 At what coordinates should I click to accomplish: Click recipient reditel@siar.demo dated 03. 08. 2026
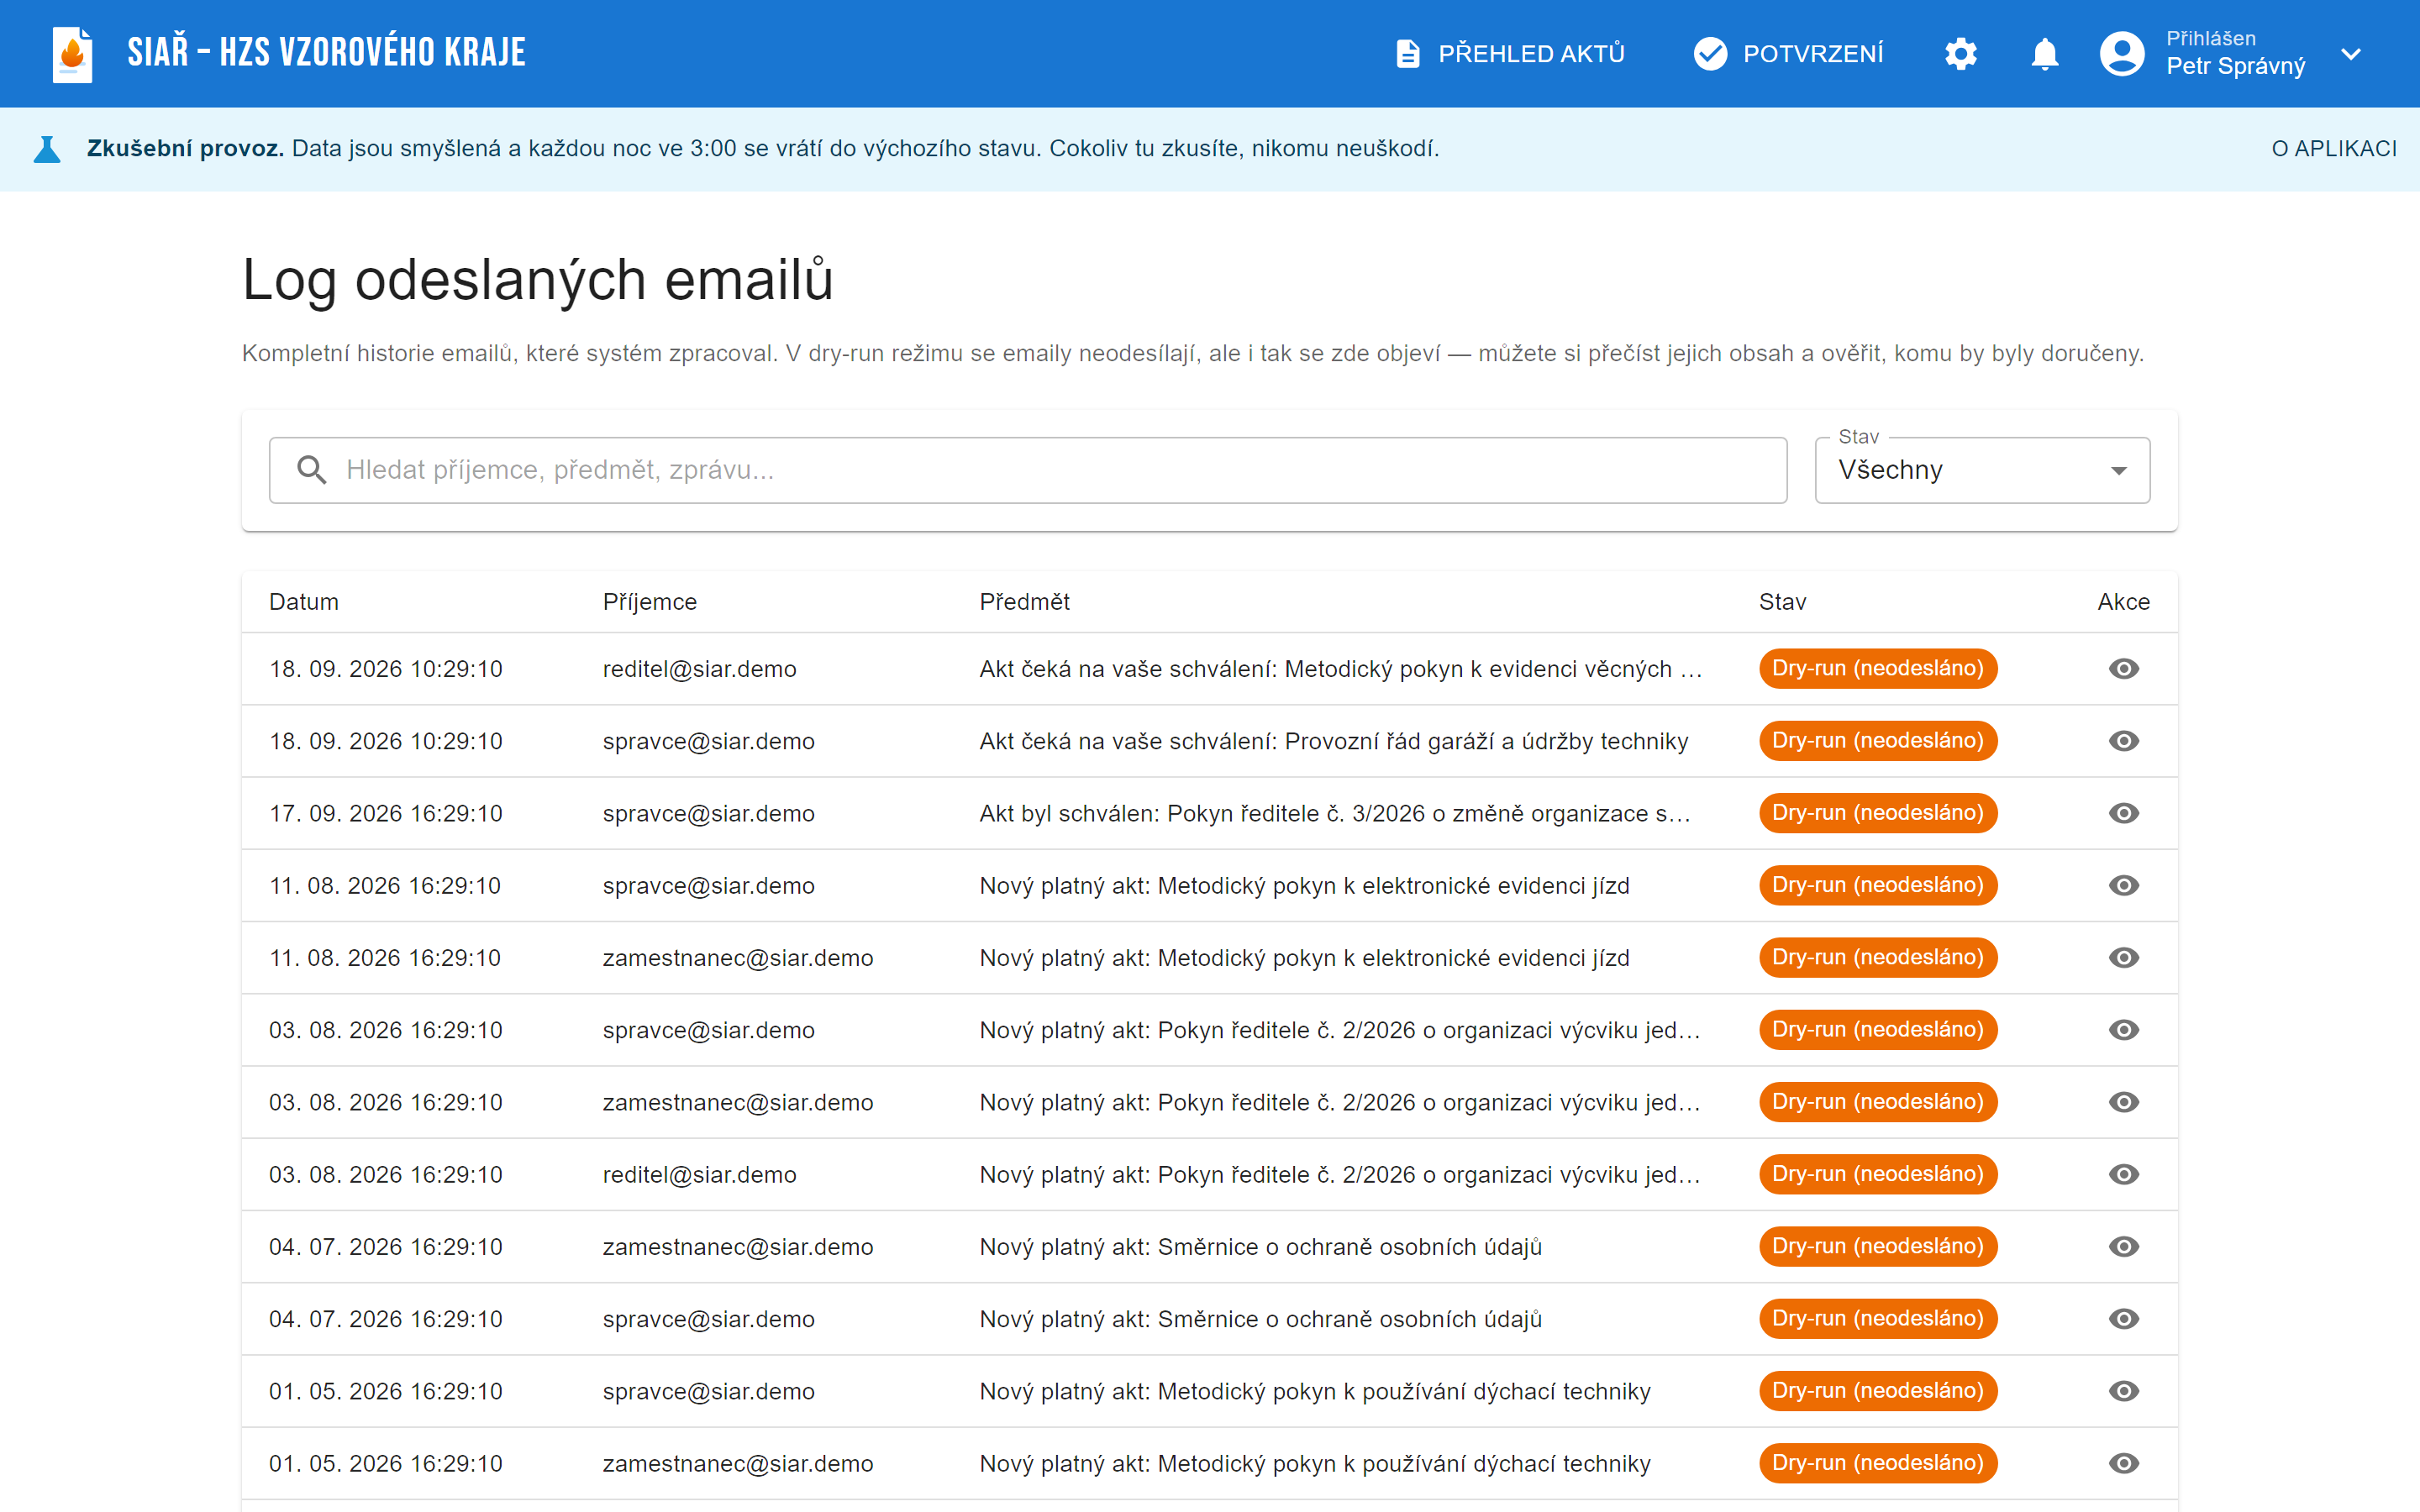(699, 1174)
